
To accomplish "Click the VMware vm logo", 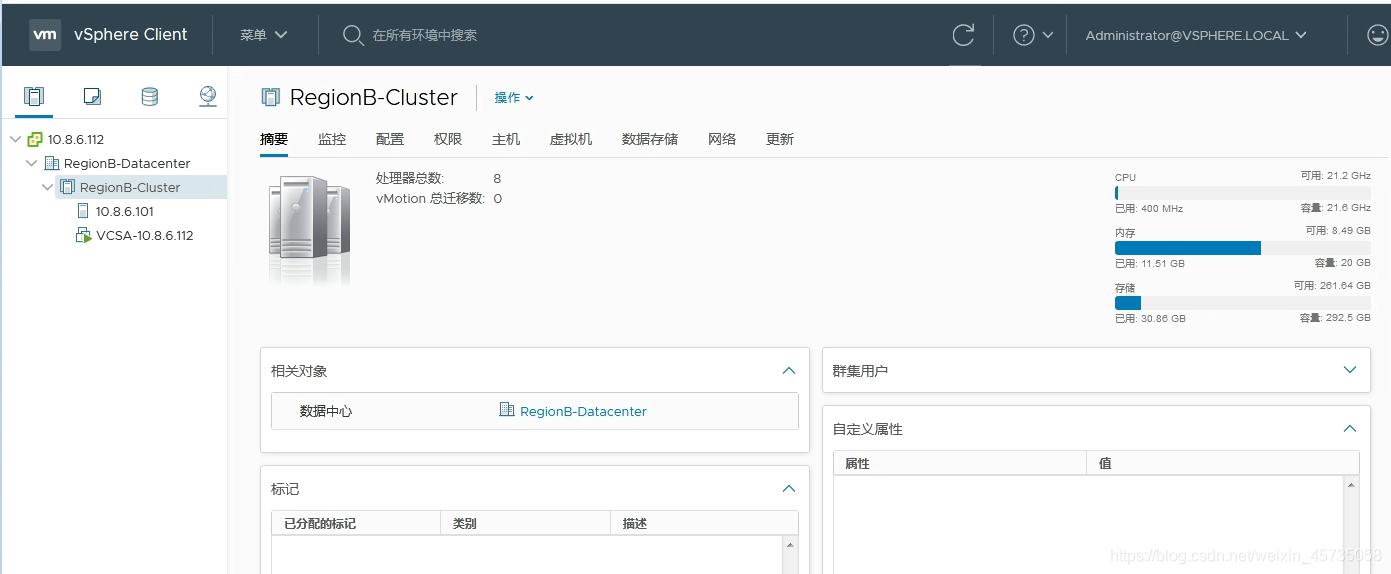I will (x=45, y=34).
